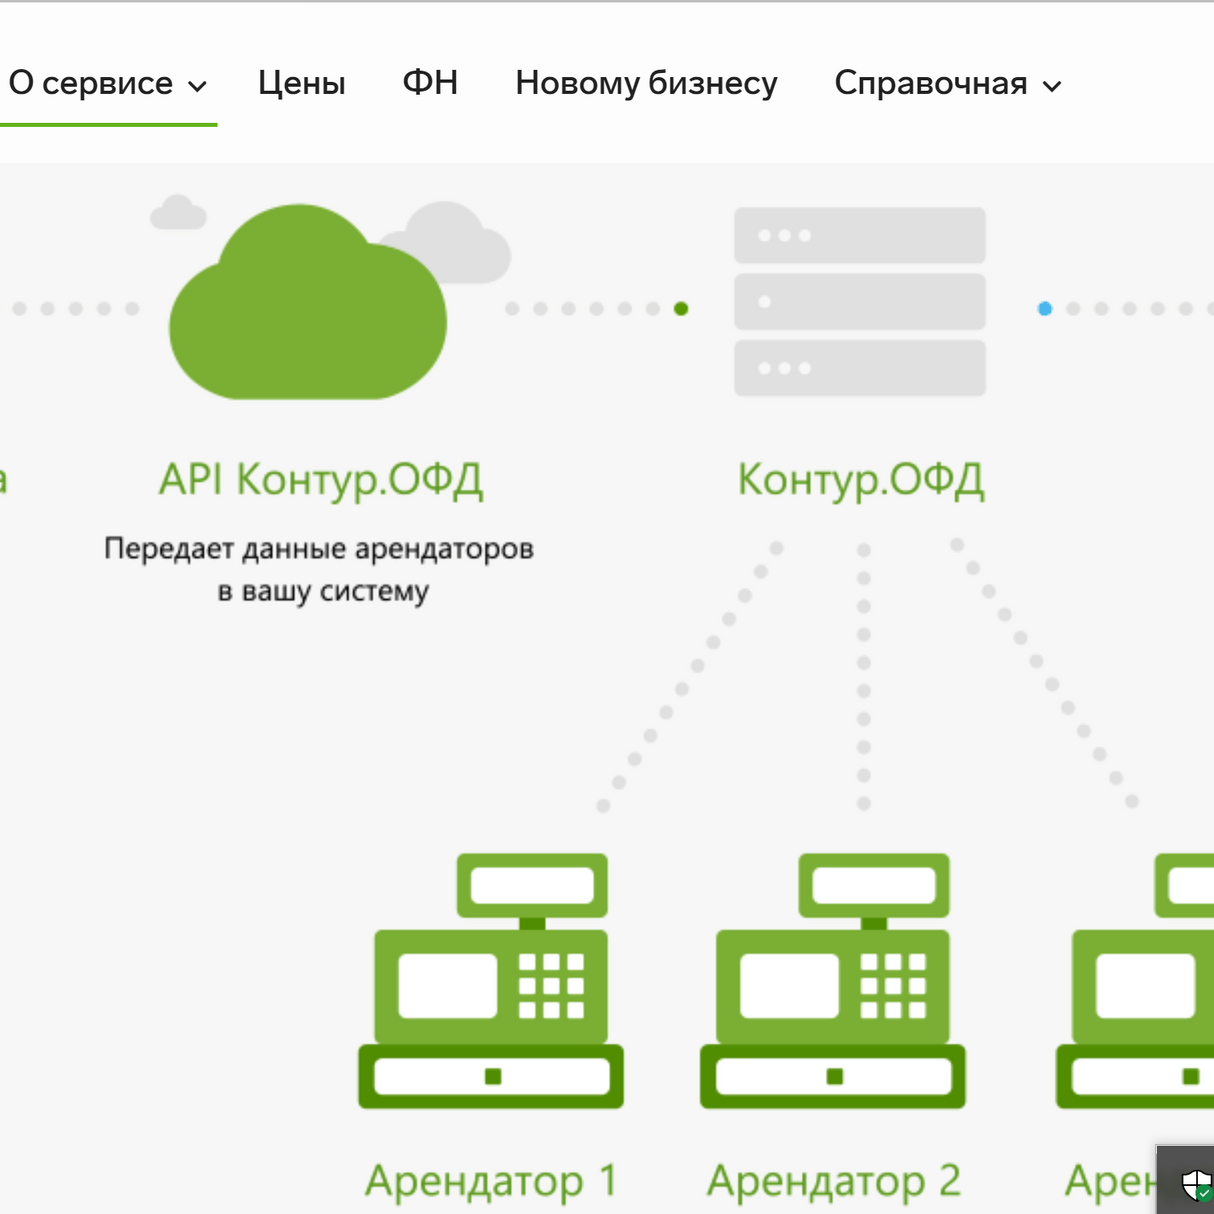Click the gray server rack icon
Viewport: 1214px width, 1214px height.
coord(860,301)
